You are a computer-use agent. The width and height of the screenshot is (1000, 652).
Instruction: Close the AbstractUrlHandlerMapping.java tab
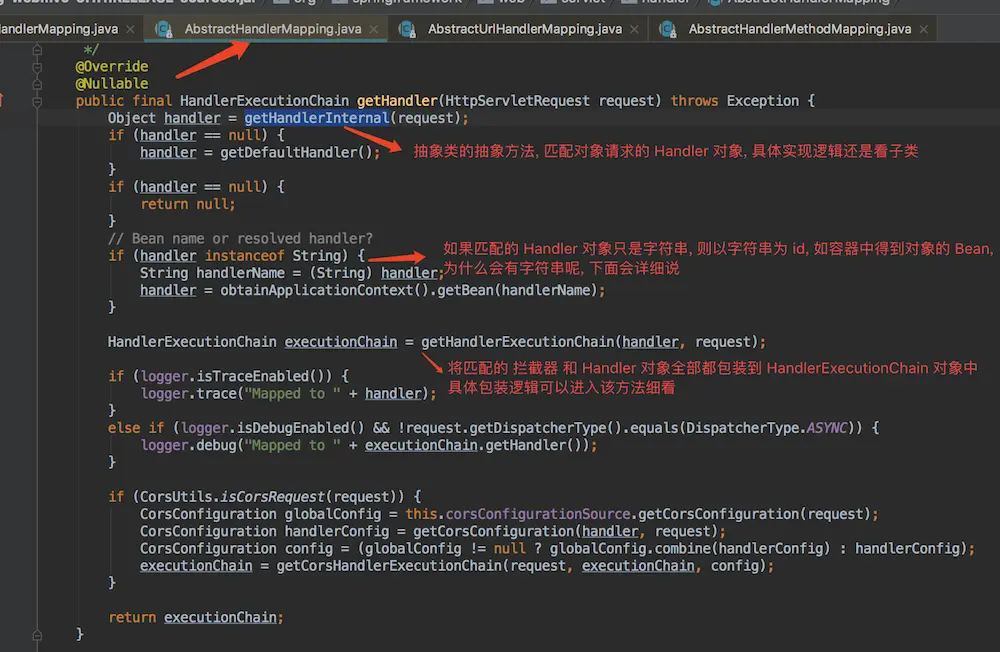636,30
